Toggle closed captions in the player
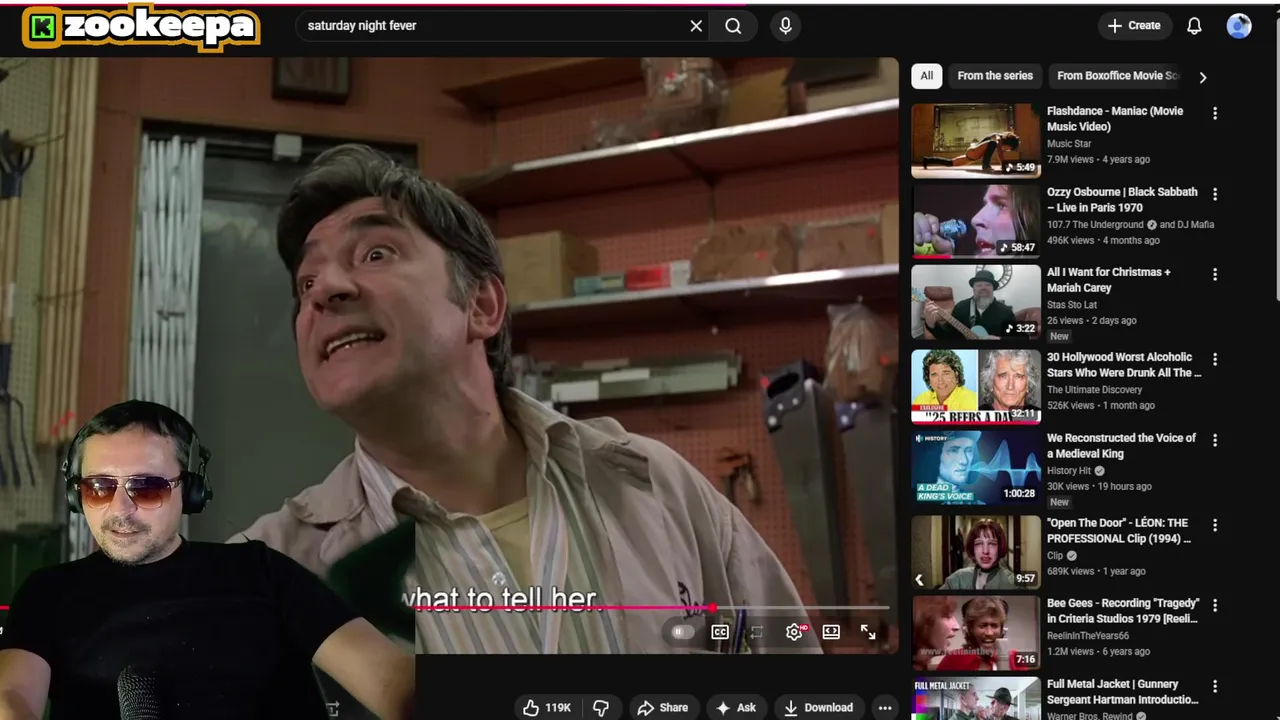1280x720 pixels. point(720,632)
